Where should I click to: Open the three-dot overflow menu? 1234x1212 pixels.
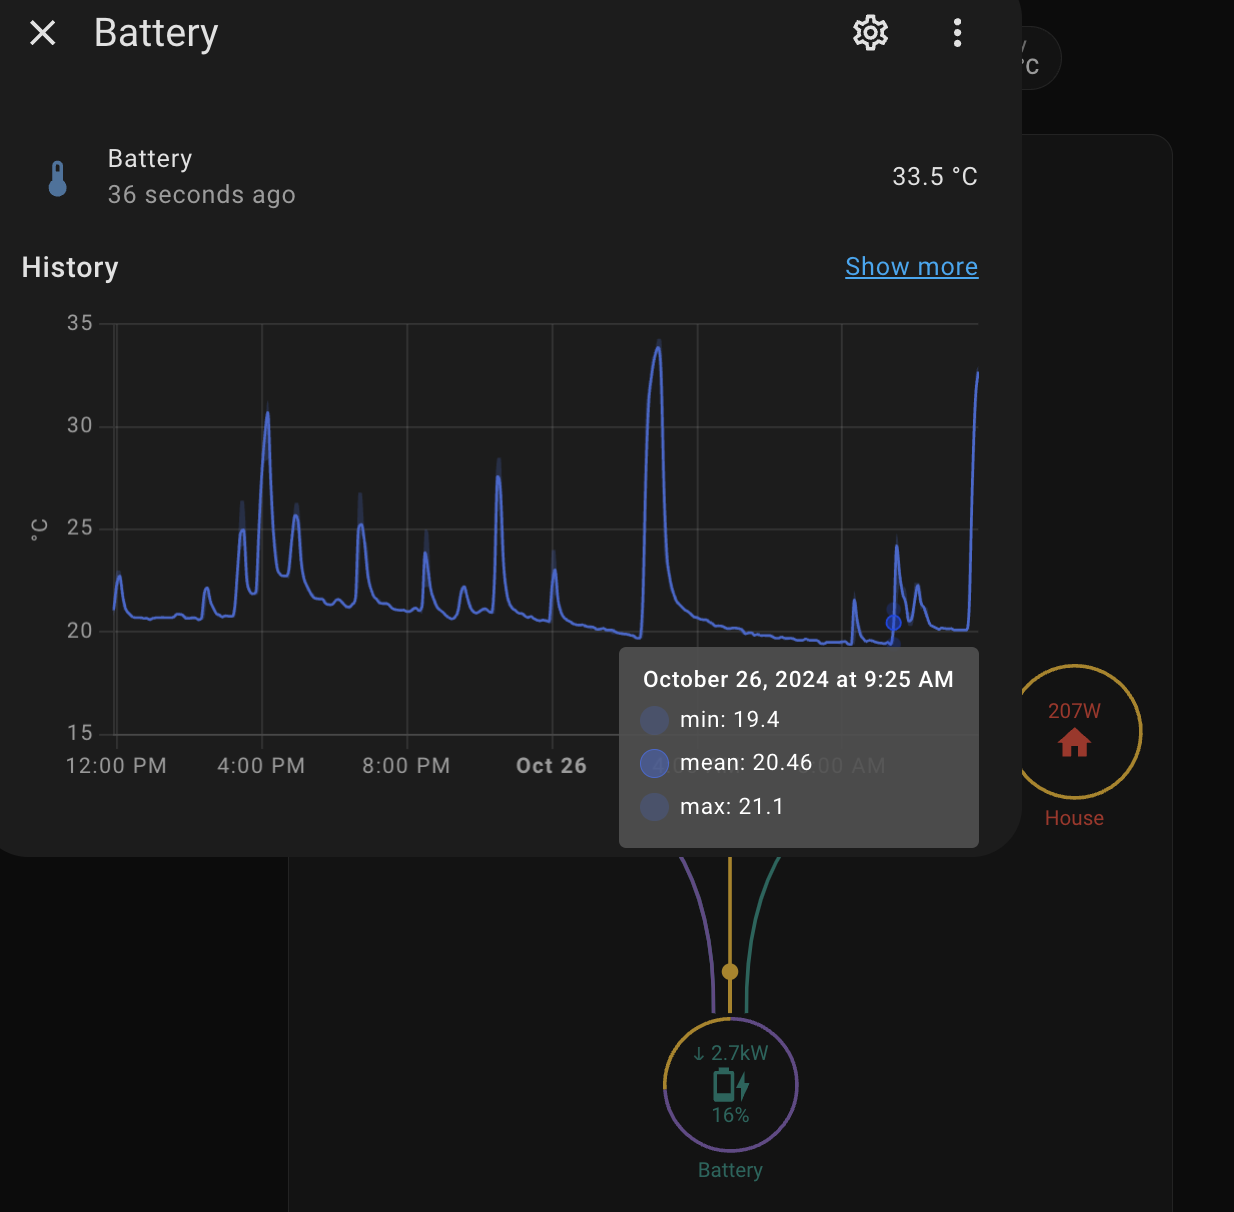957,33
